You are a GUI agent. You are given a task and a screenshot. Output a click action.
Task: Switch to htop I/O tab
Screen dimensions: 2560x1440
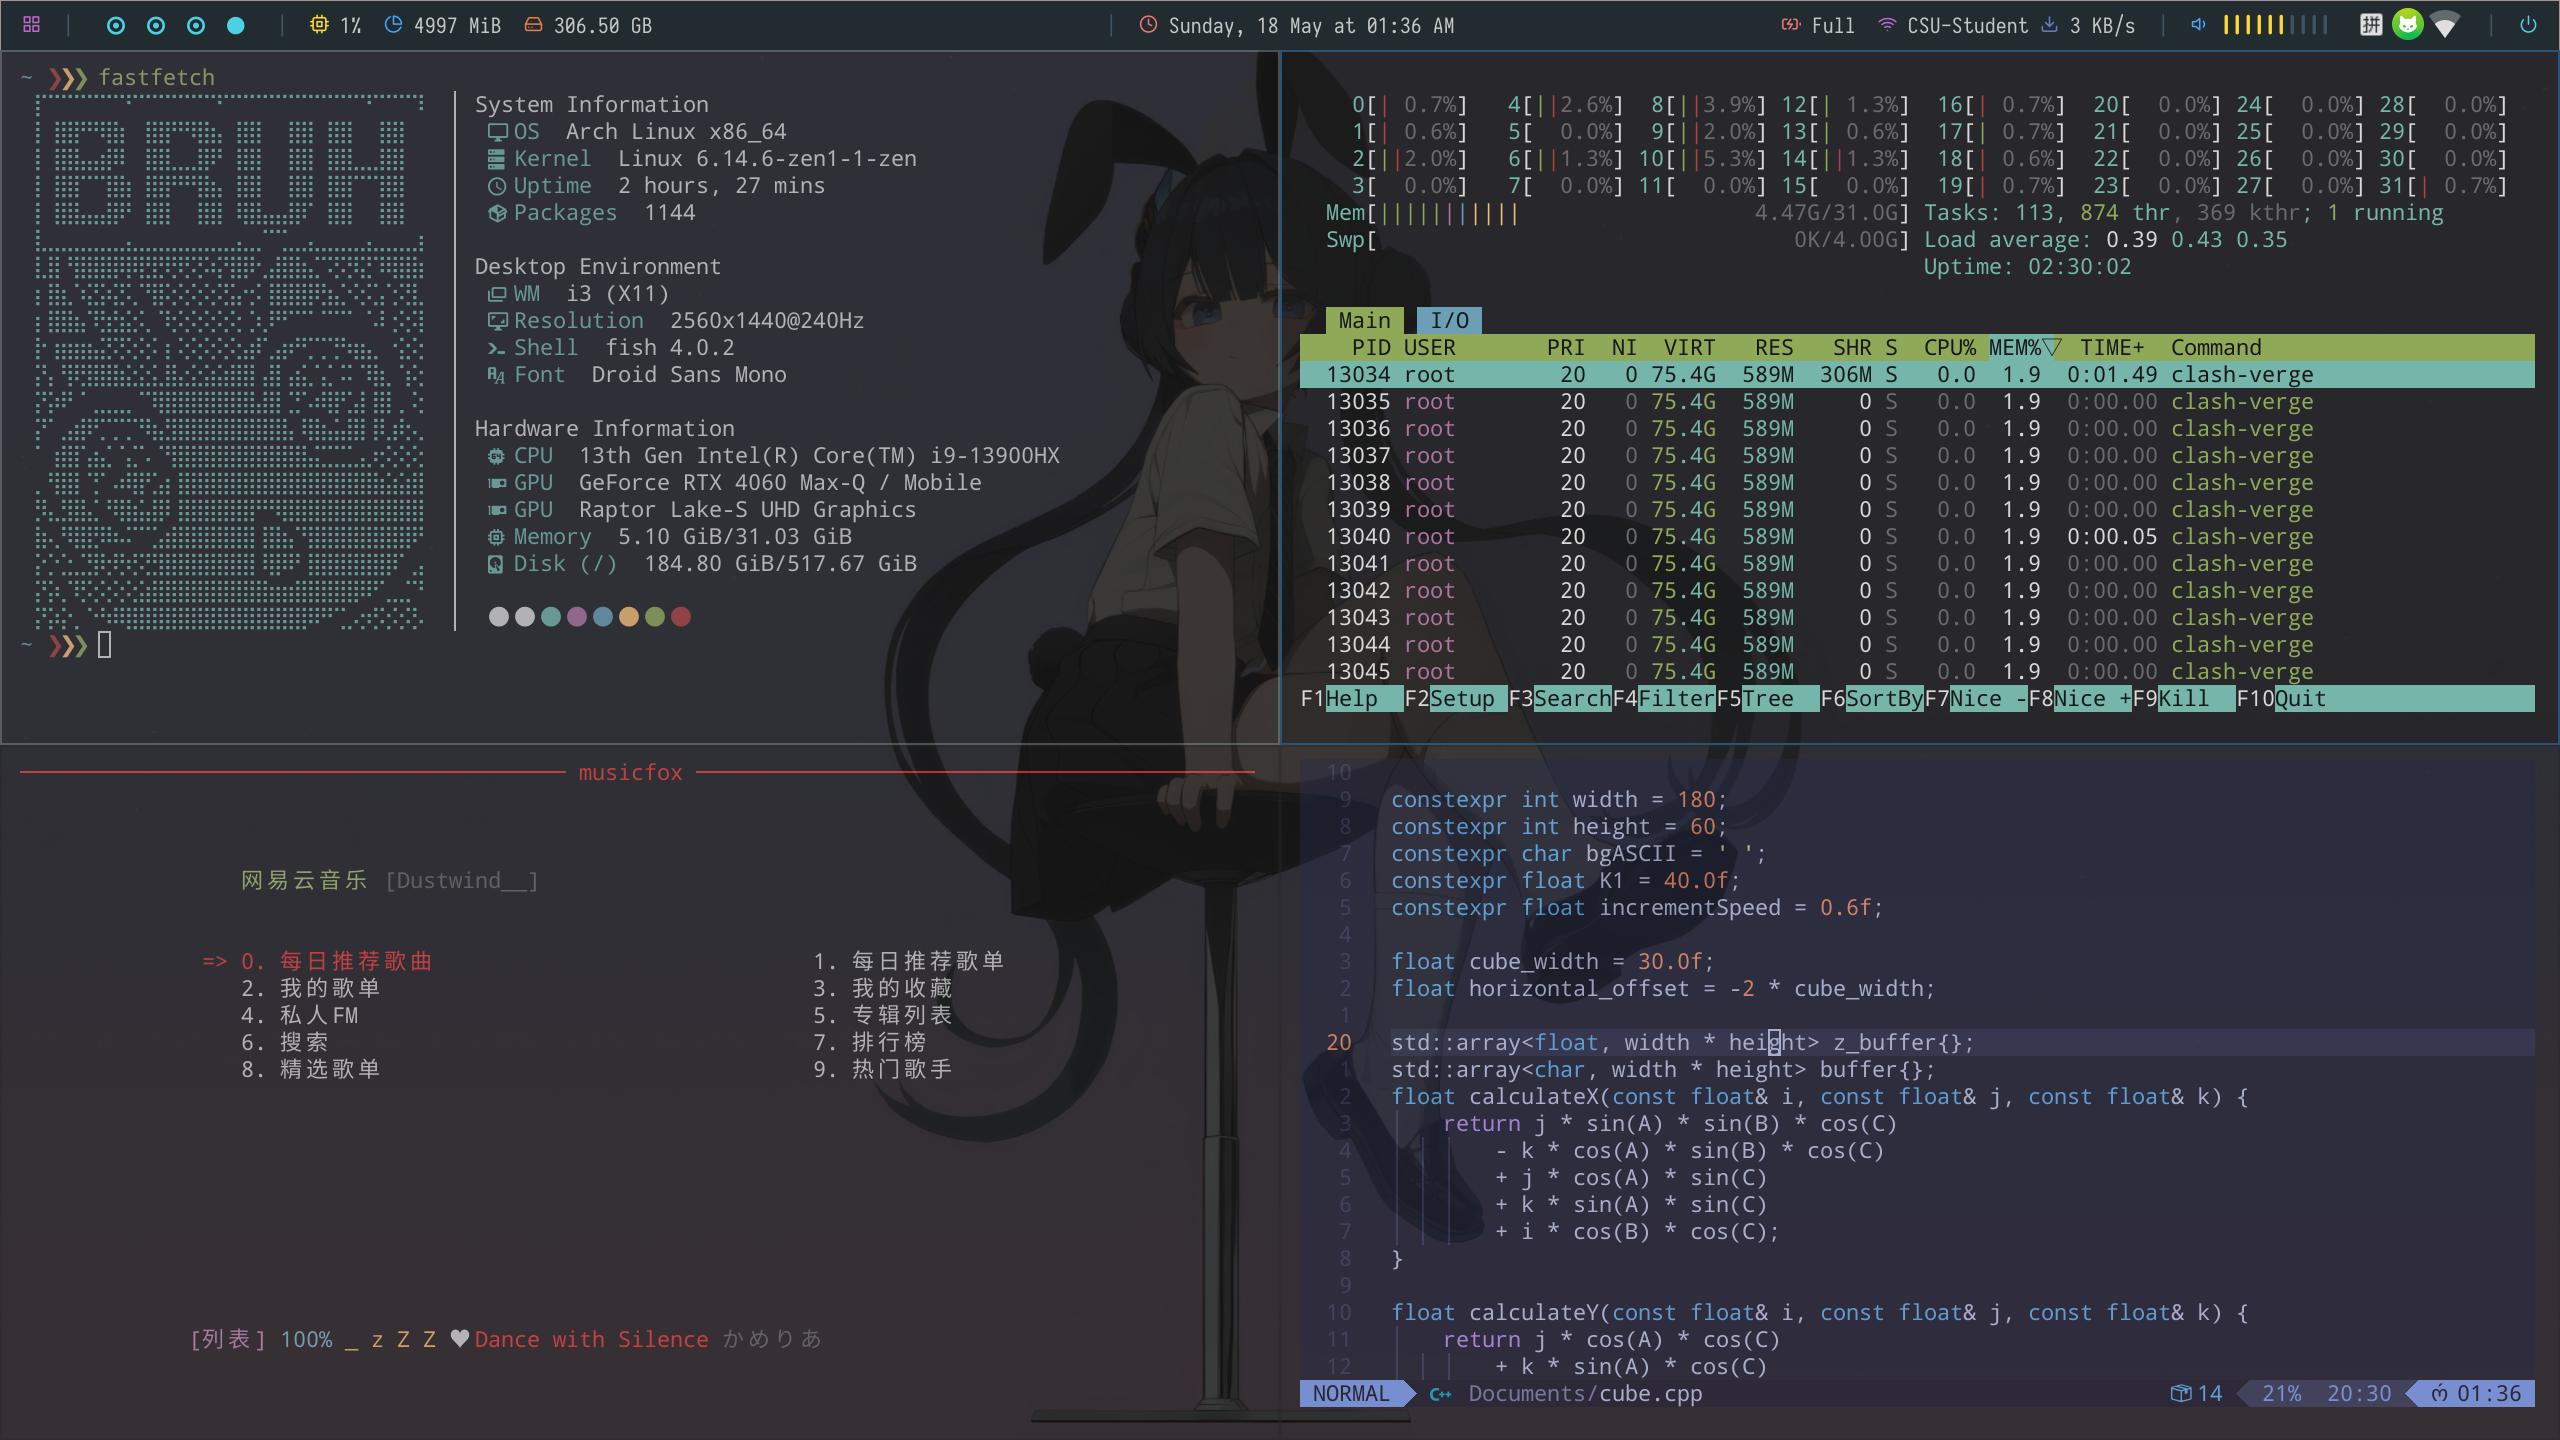[1448, 321]
